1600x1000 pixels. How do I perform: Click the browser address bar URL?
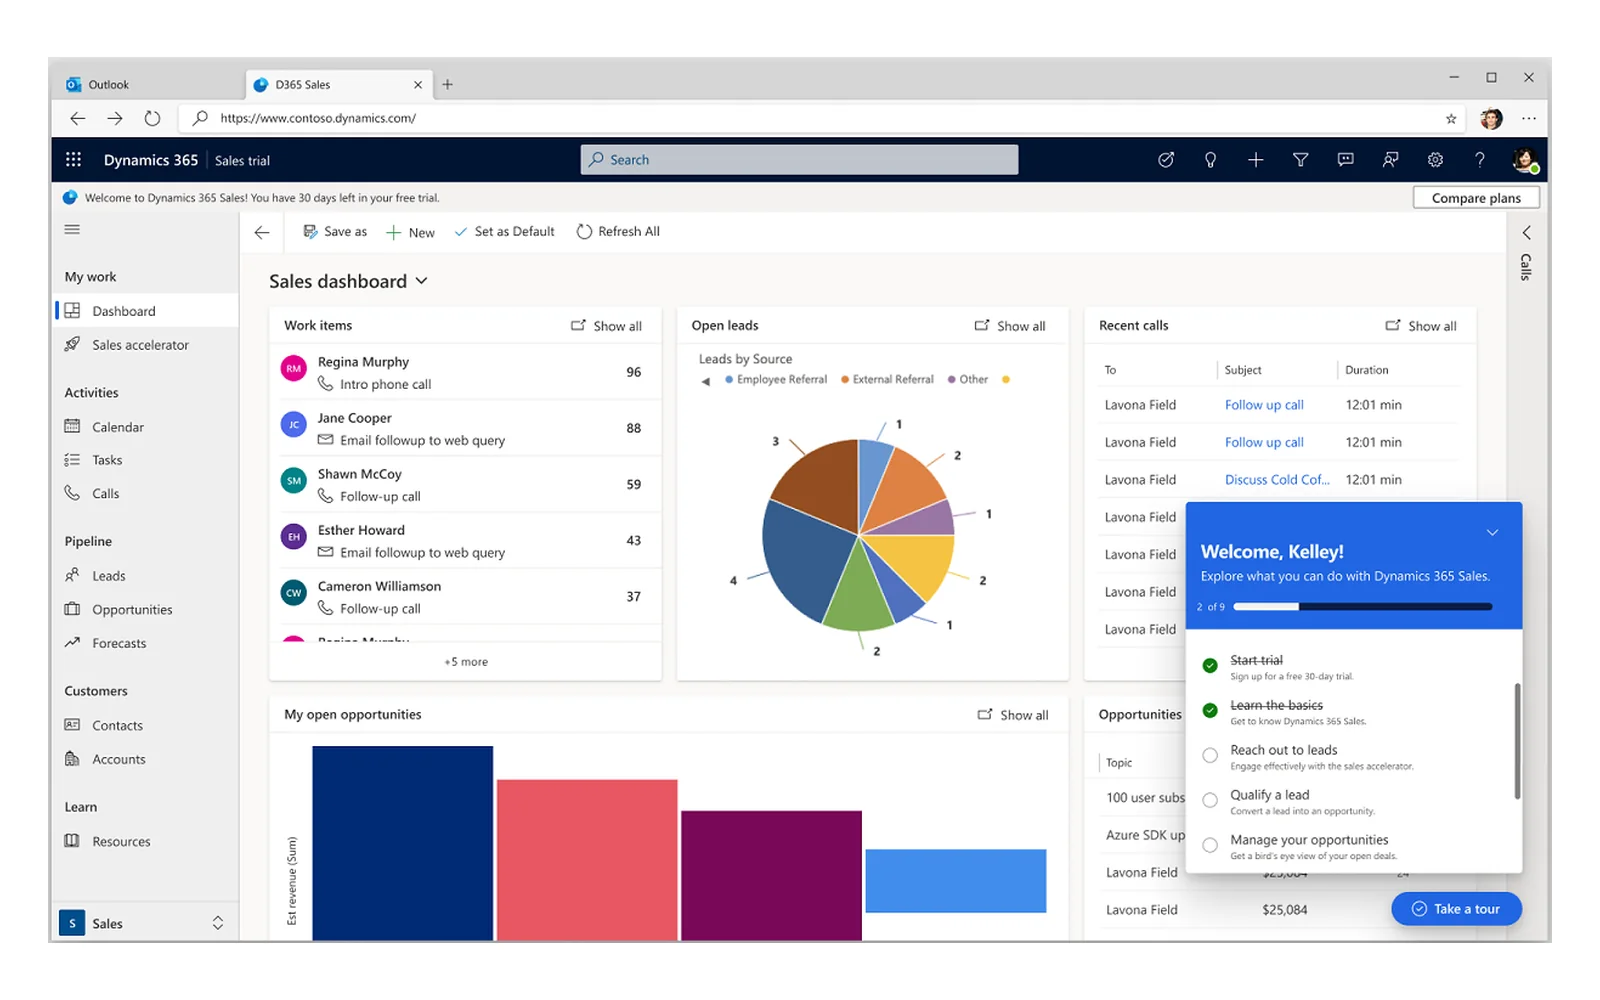pyautogui.click(x=318, y=118)
